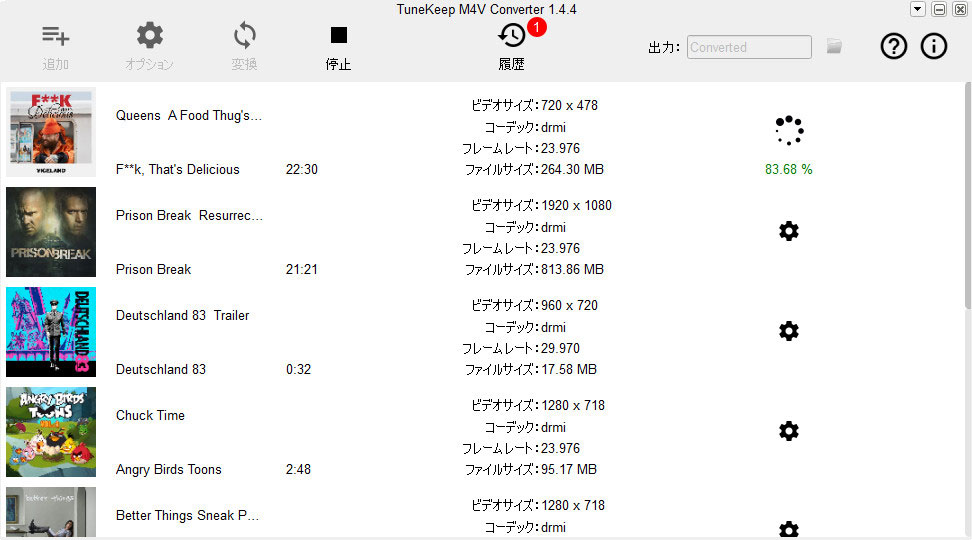Open settings gear for Chuck Time row
Viewport: 972px width, 540px height.
coord(789,431)
